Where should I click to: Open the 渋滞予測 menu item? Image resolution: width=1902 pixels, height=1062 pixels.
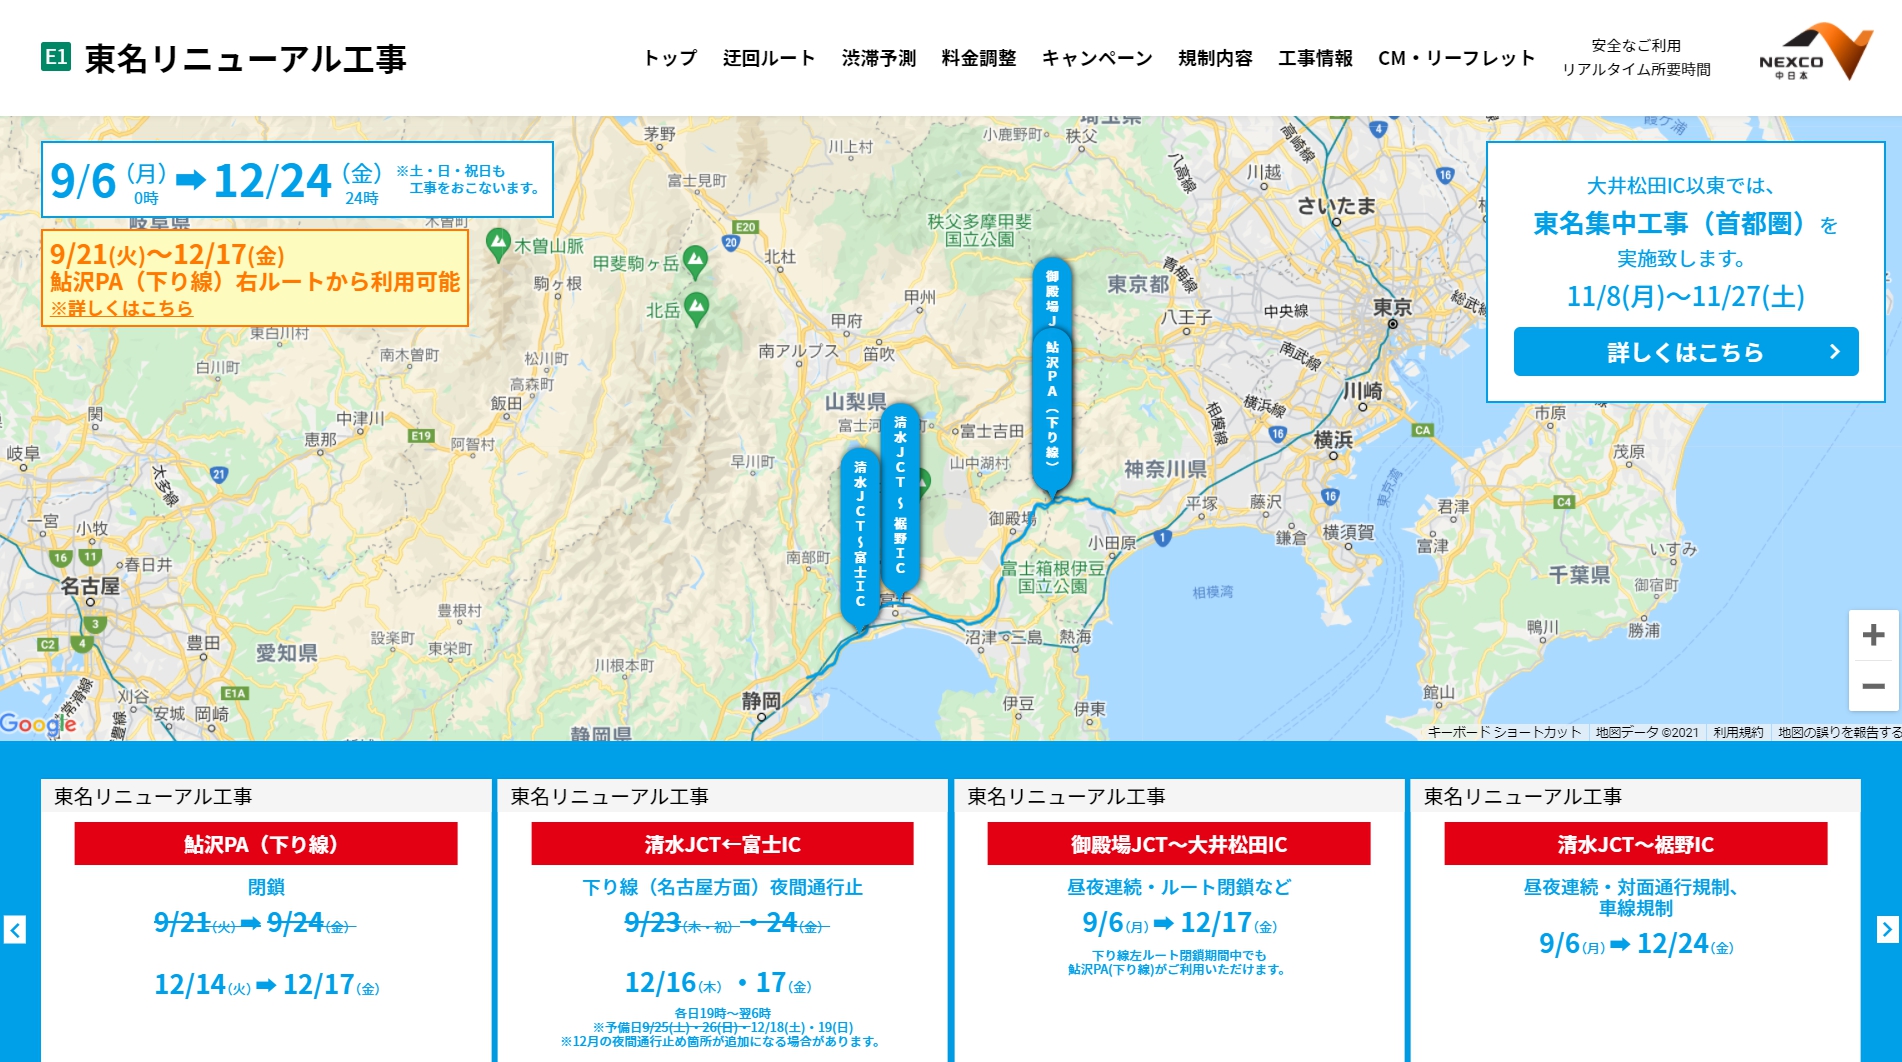tap(879, 58)
